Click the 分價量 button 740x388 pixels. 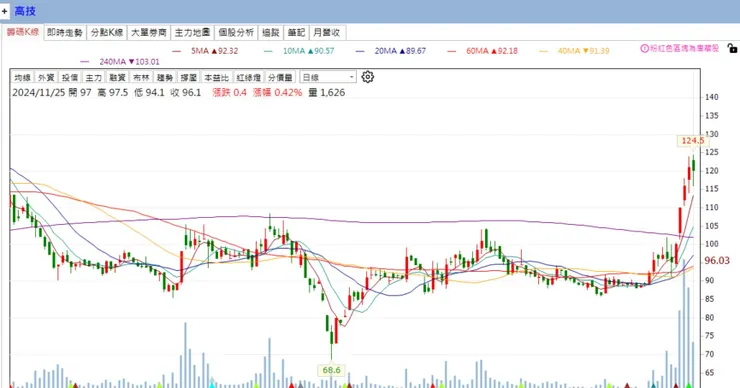pyautogui.click(x=280, y=77)
